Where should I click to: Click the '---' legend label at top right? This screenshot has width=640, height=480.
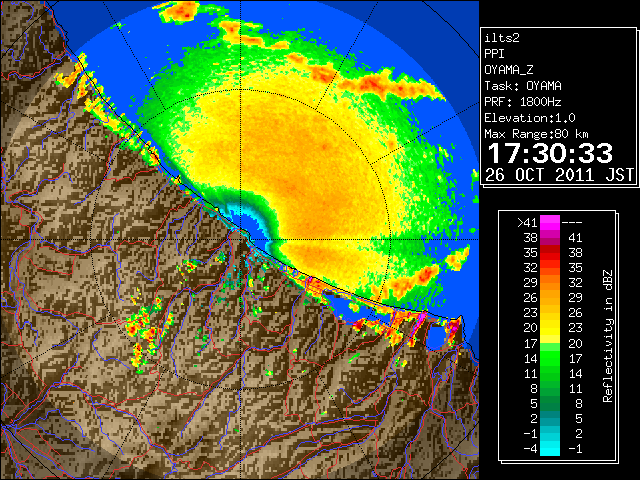pyautogui.click(x=572, y=223)
